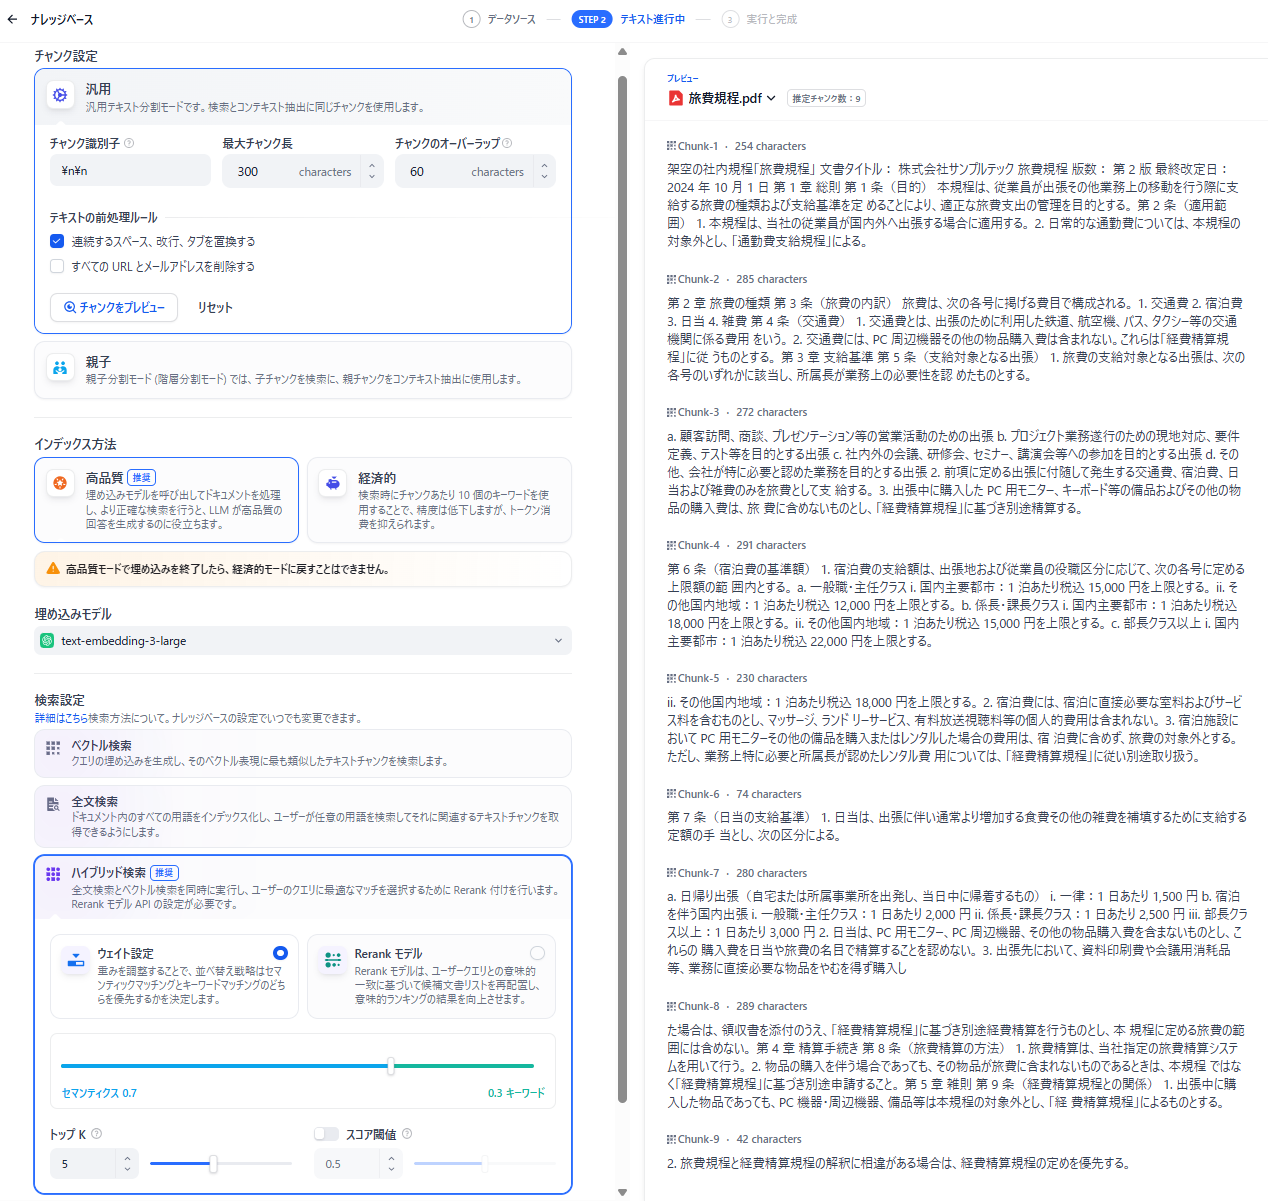The width and height of the screenshot is (1268, 1201).
Task: Click the トップ K value field
Action: click(x=85, y=1164)
